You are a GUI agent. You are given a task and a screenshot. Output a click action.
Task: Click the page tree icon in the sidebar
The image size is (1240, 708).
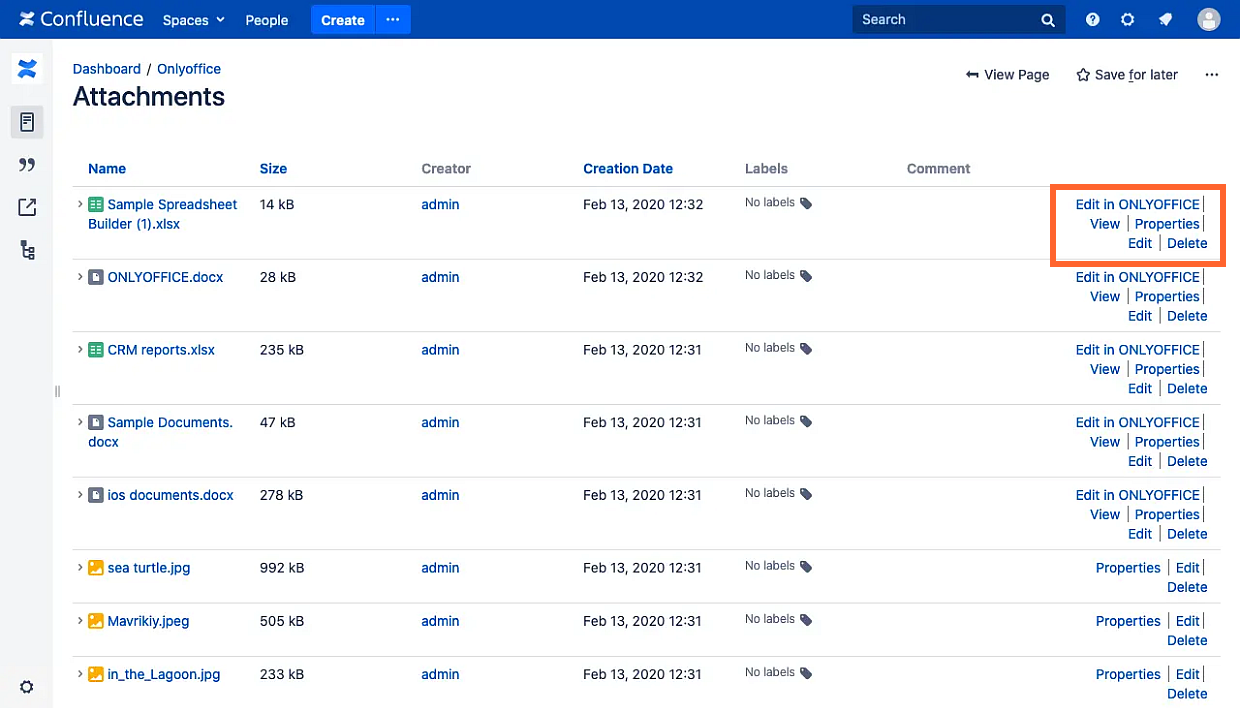click(27, 250)
